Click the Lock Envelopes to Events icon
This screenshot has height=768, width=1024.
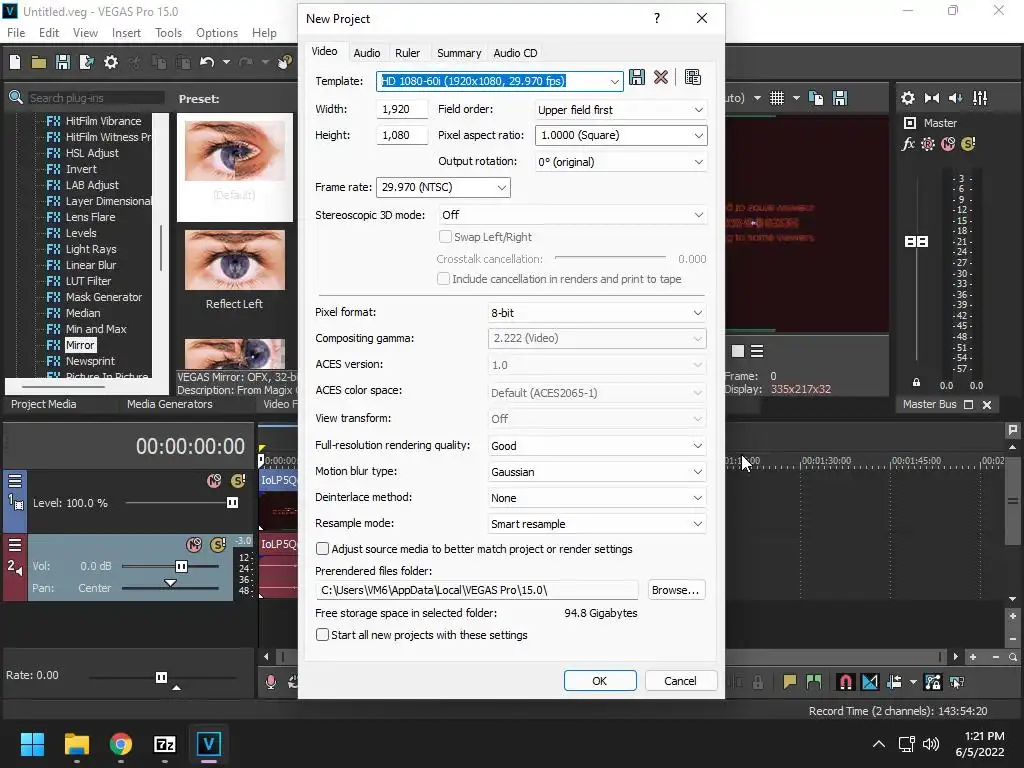tap(933, 682)
